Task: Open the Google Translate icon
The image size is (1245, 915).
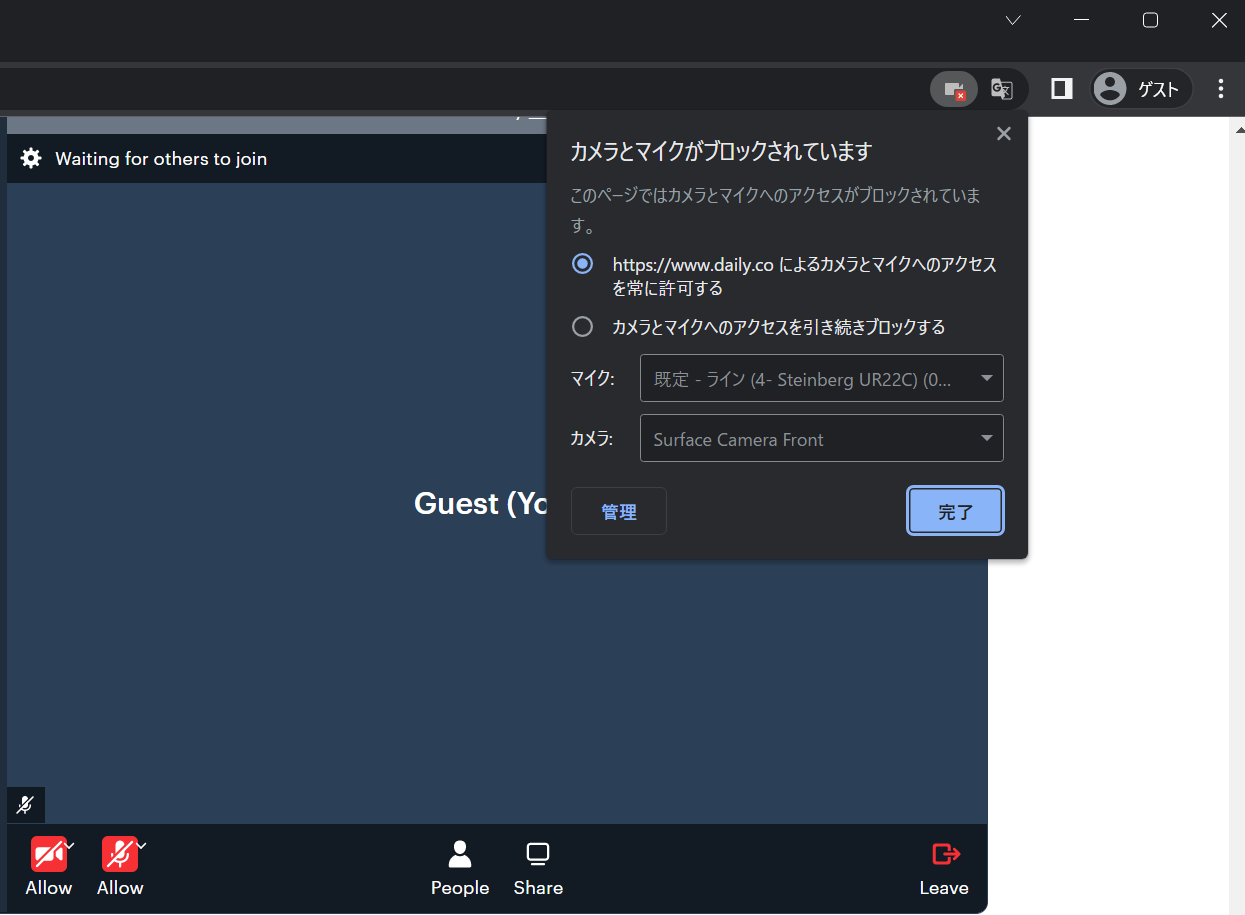Action: [1001, 89]
